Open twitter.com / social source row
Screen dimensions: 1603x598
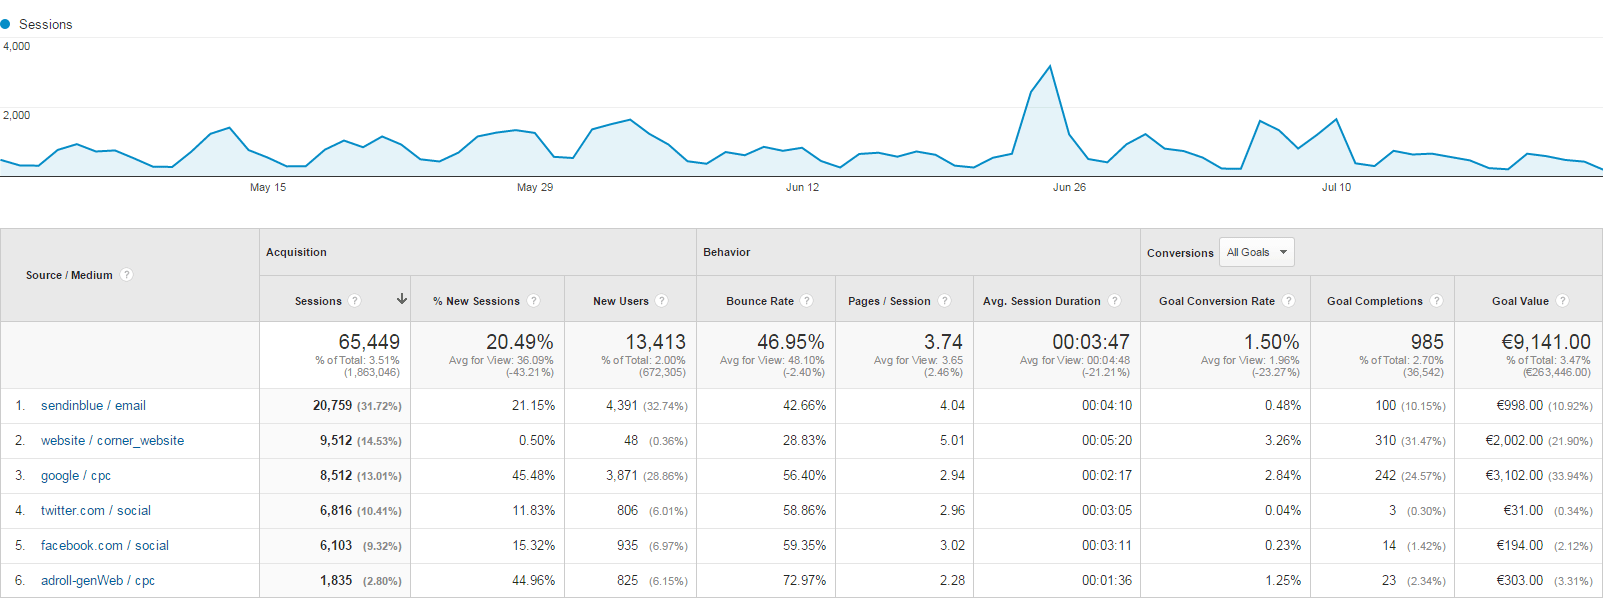pos(96,511)
